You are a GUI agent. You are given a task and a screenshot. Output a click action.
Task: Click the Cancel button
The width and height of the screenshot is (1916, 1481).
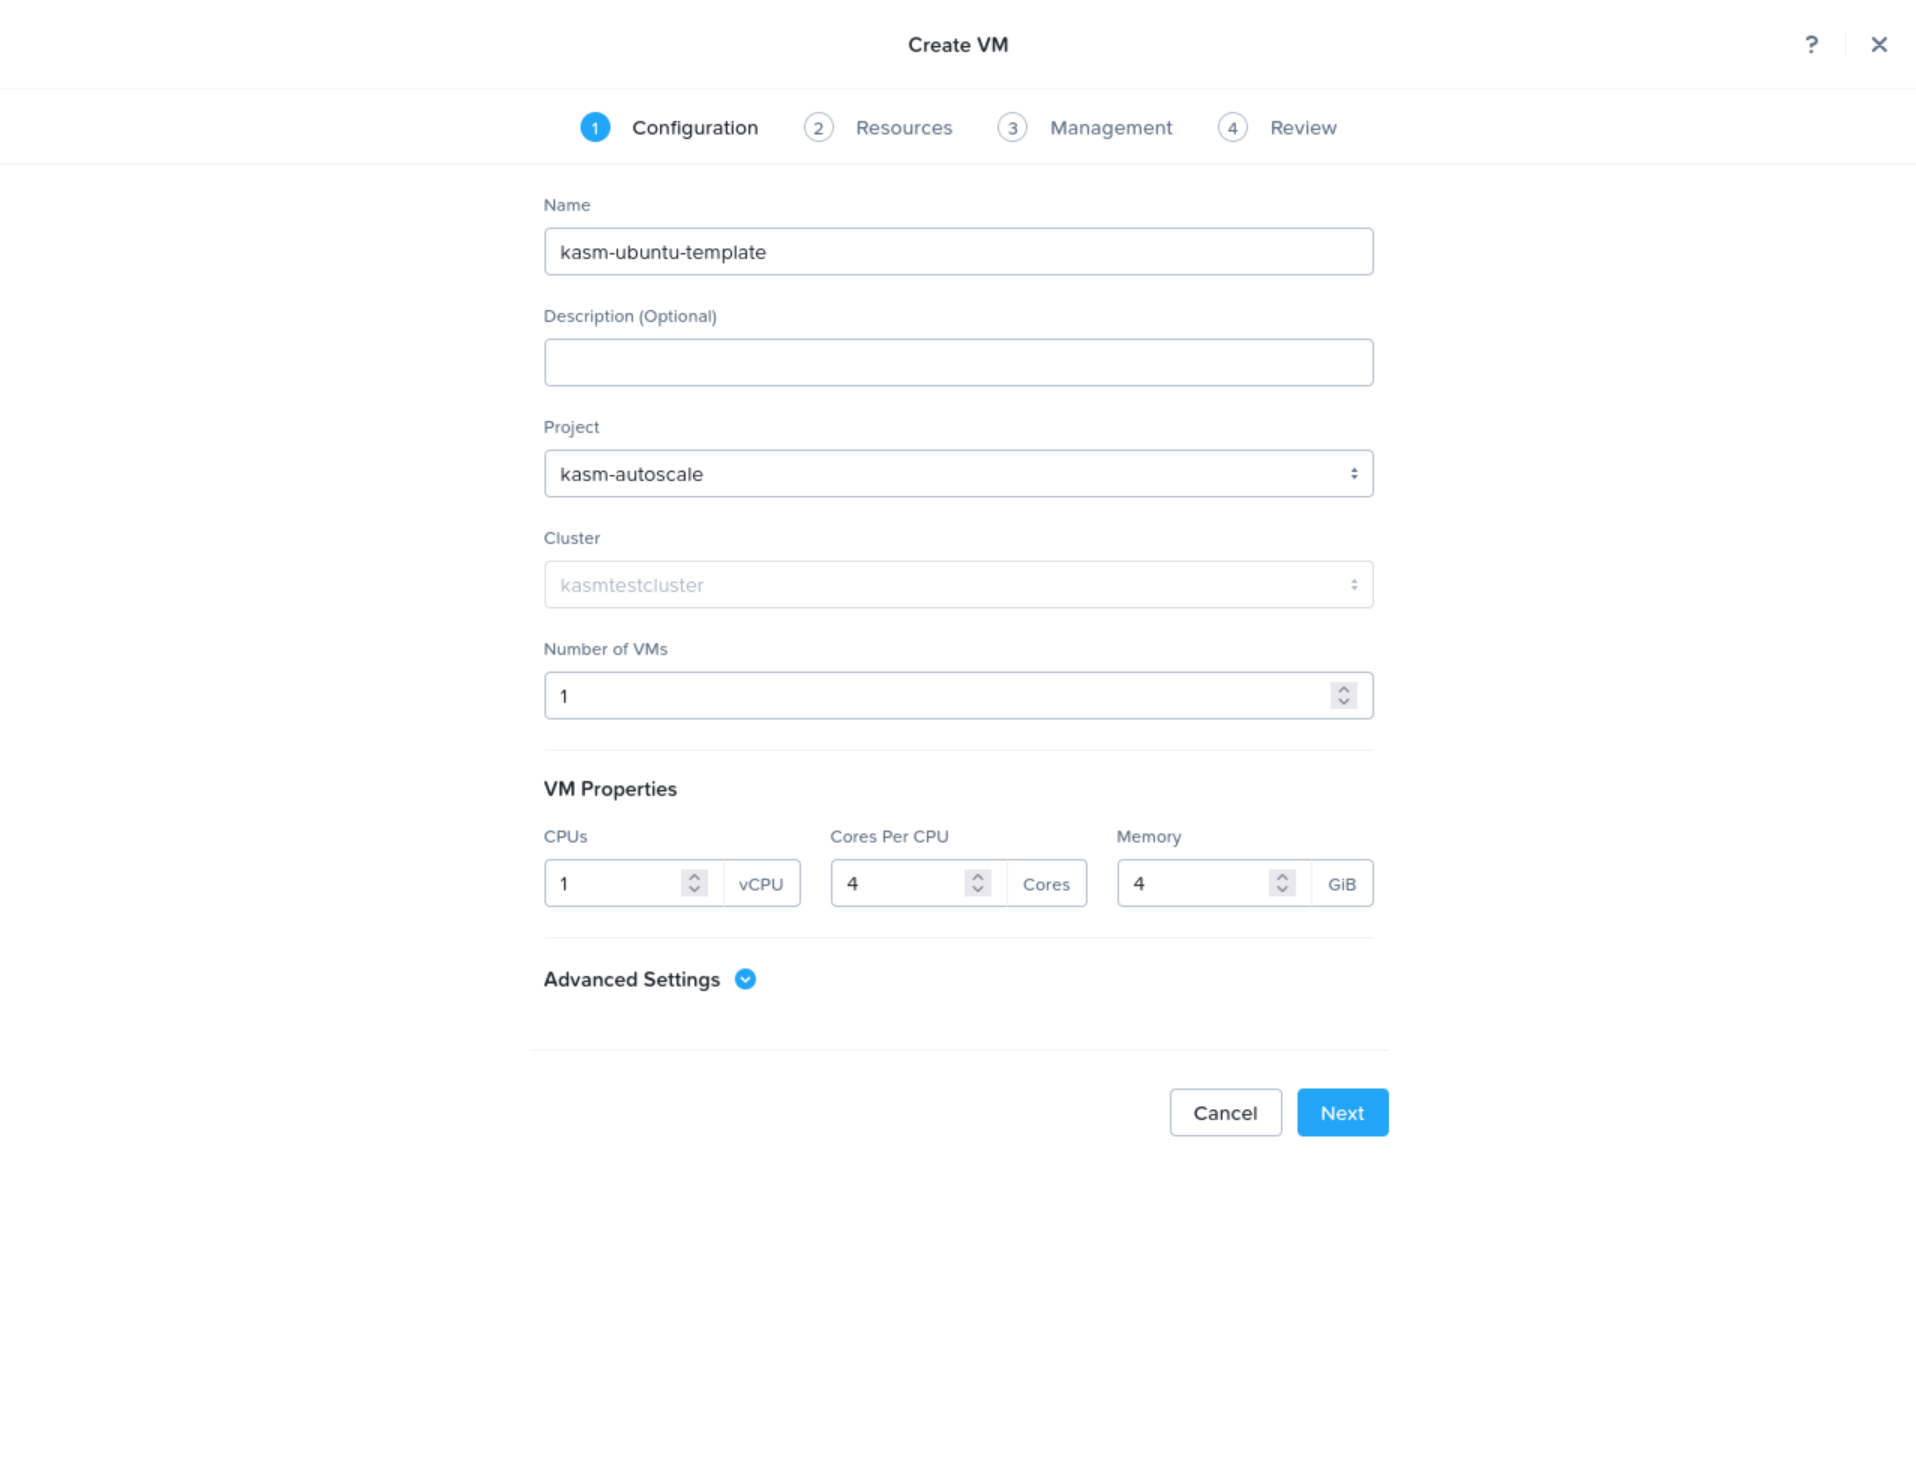coord(1225,1112)
